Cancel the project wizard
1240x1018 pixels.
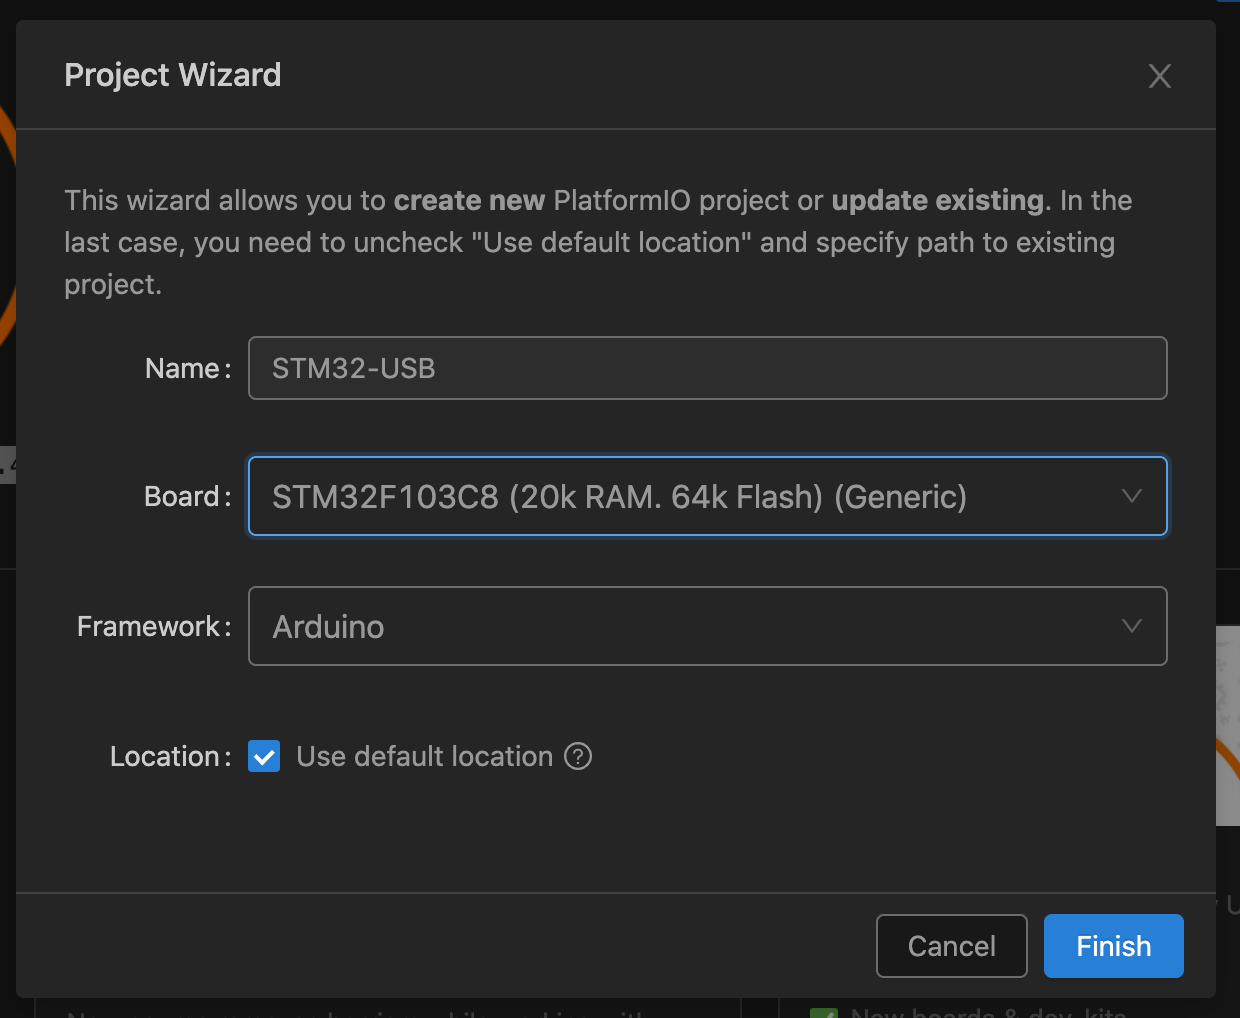tap(951, 946)
